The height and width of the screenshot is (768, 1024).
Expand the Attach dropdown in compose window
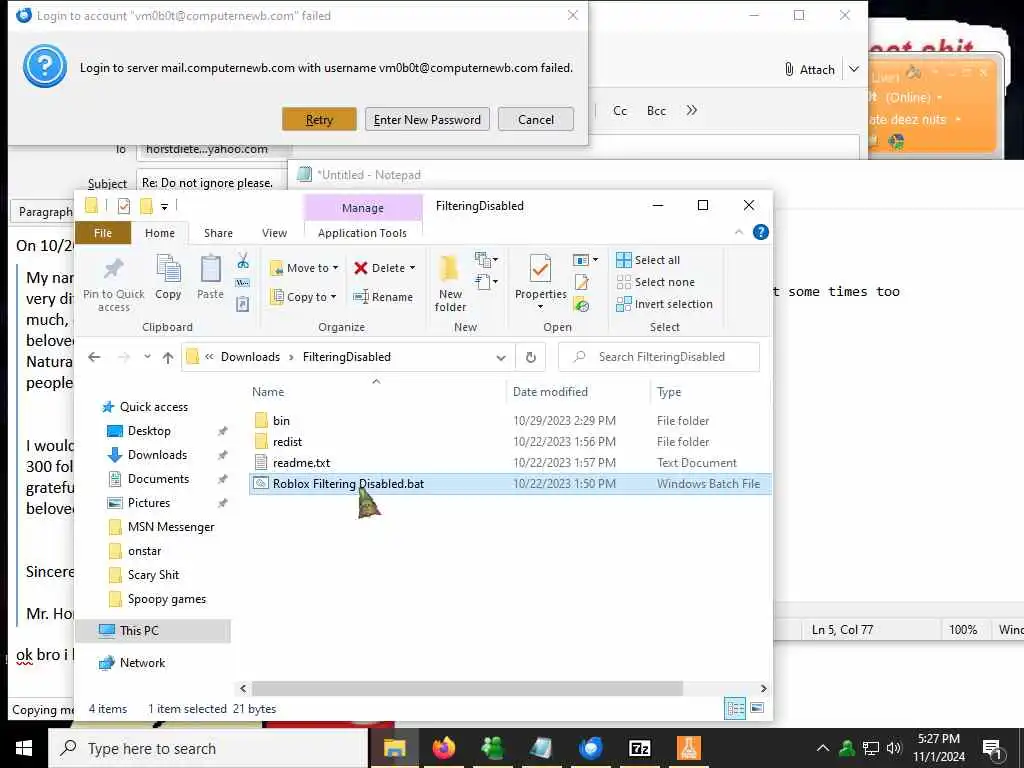pos(854,69)
